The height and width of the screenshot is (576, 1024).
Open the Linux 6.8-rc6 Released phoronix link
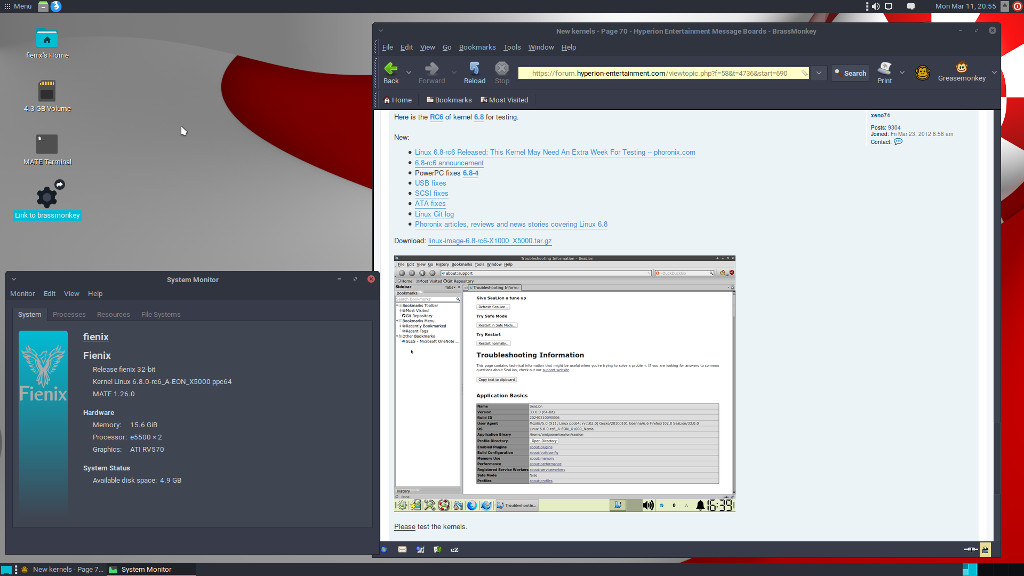tap(554, 152)
